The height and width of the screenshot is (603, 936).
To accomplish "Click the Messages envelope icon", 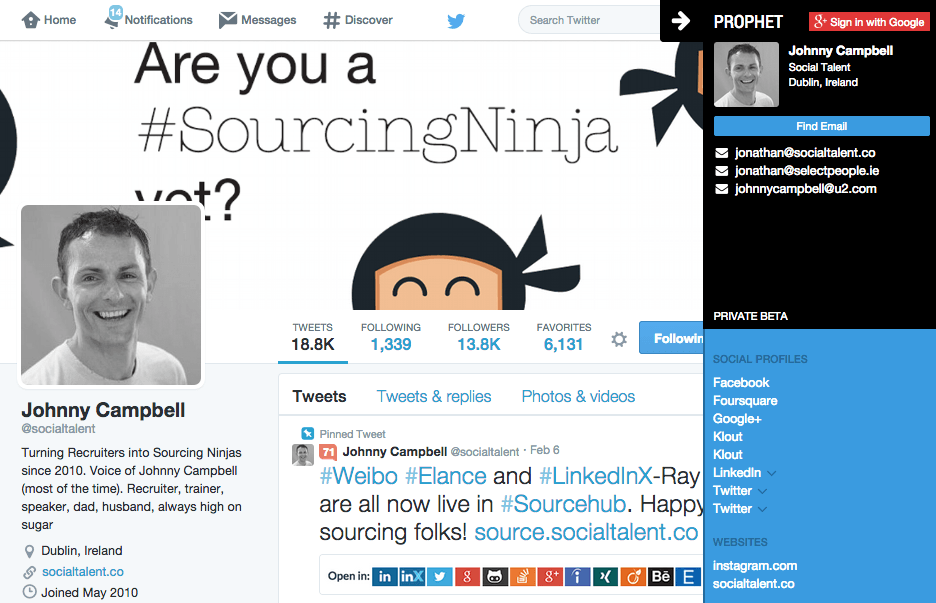I will [227, 20].
